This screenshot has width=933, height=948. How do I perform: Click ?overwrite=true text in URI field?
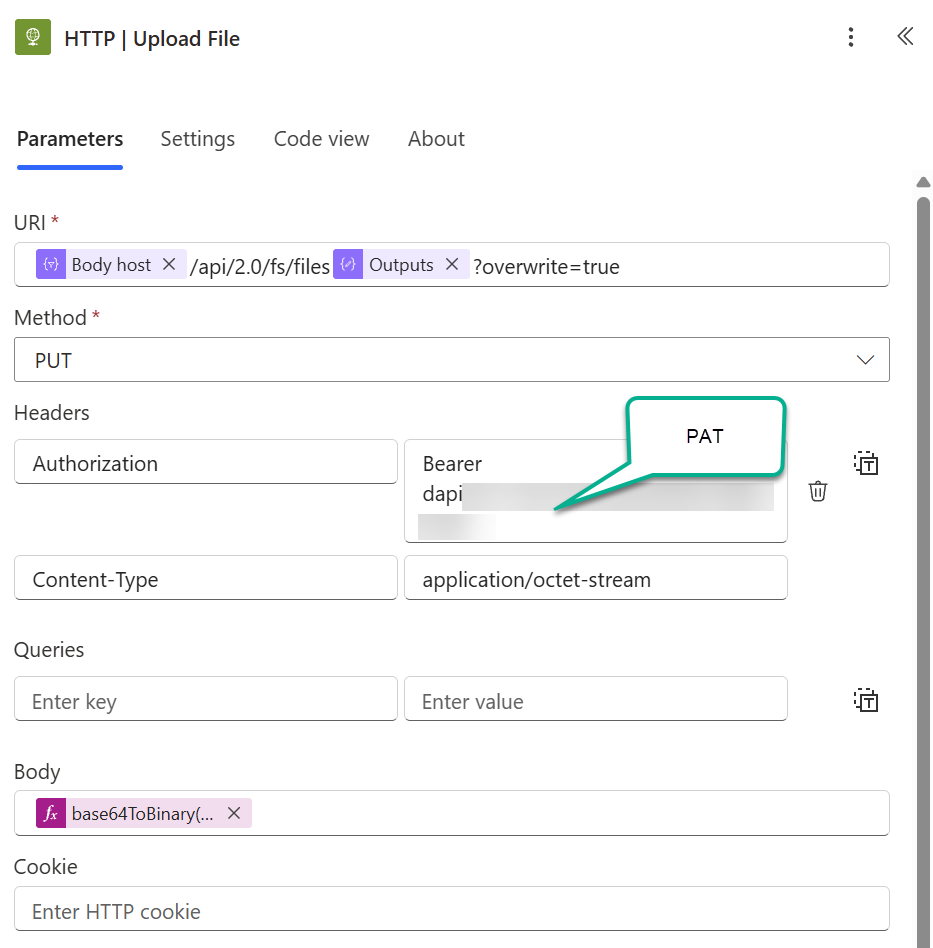tap(547, 267)
